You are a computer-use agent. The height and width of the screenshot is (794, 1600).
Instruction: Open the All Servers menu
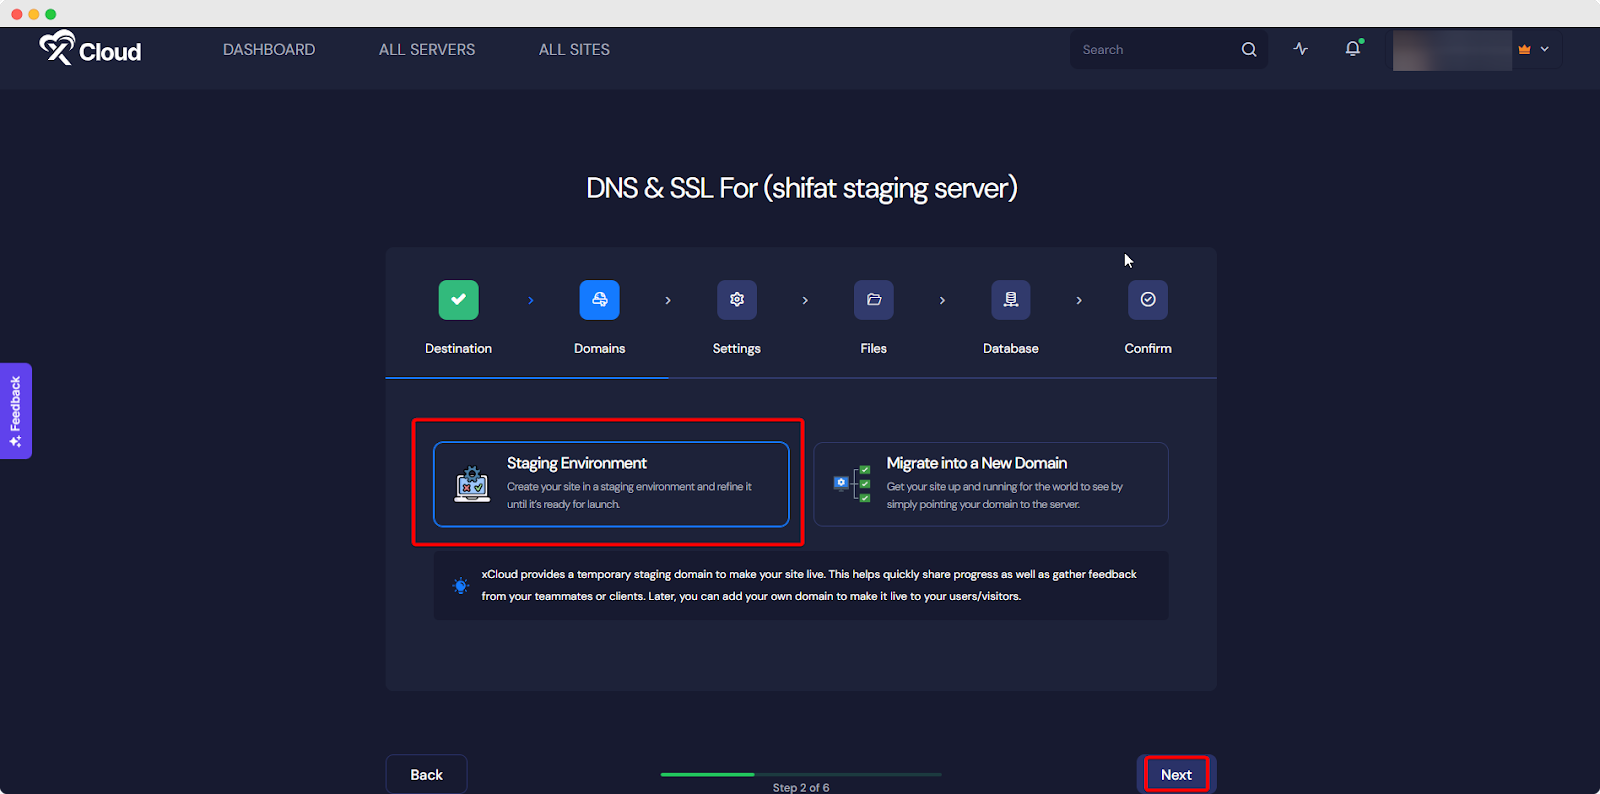click(427, 50)
